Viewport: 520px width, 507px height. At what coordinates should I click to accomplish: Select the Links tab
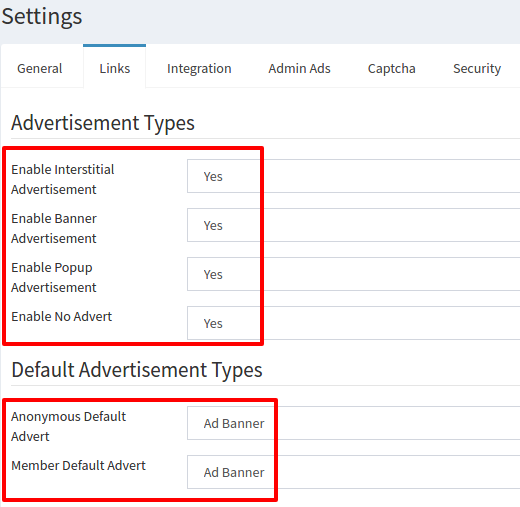115,68
